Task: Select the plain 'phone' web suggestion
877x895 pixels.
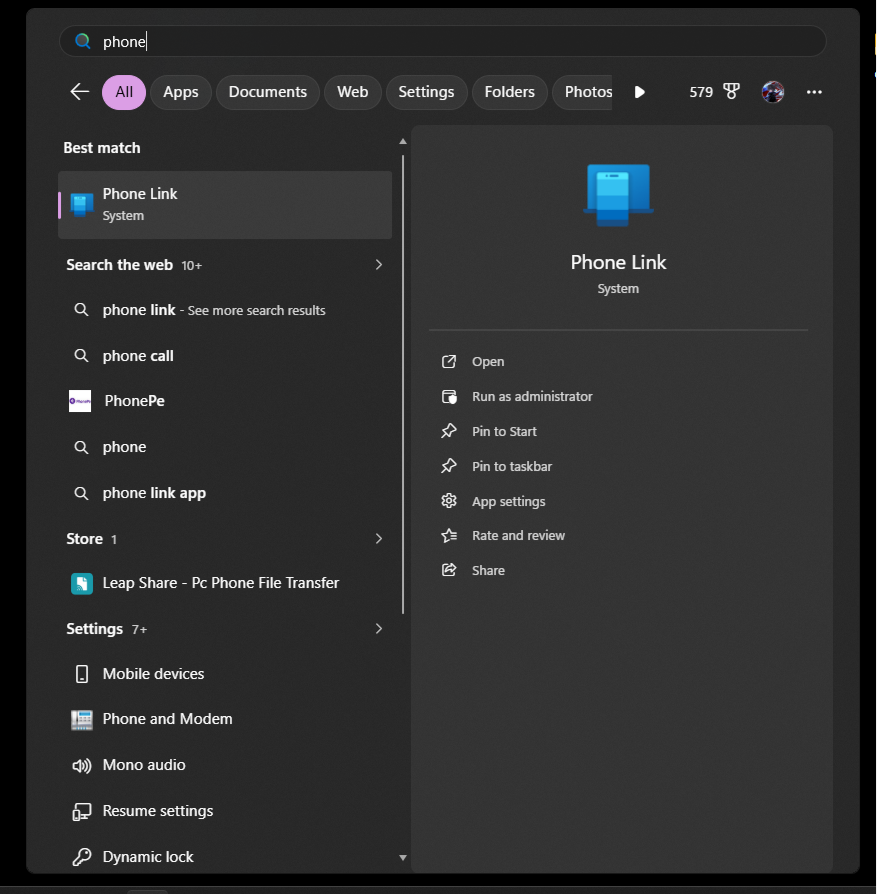Action: click(225, 447)
